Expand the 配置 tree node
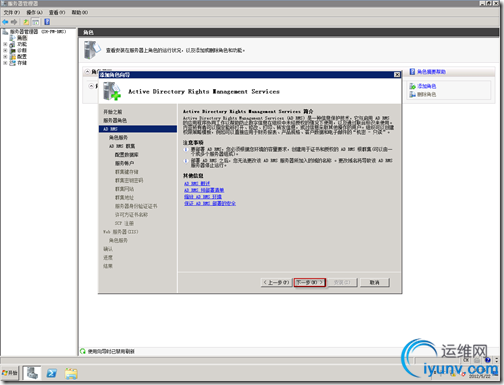The image size is (504, 385). point(5,57)
